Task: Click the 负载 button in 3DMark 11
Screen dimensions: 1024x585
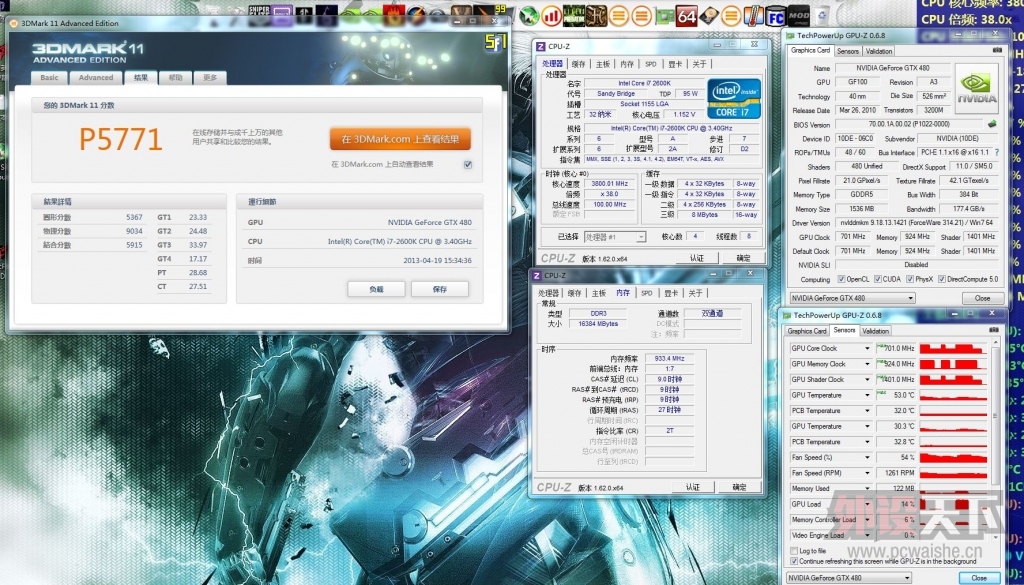Action: (376, 289)
